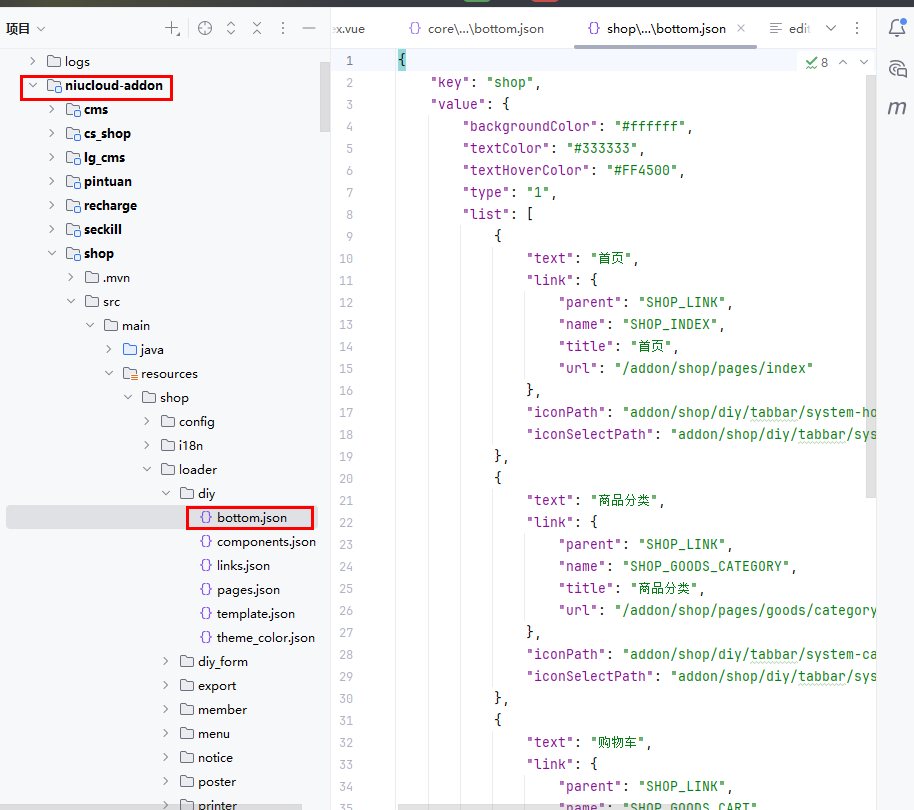Open the Maven tool window icon
Viewport: 914px width, 810px height.
coord(897,107)
